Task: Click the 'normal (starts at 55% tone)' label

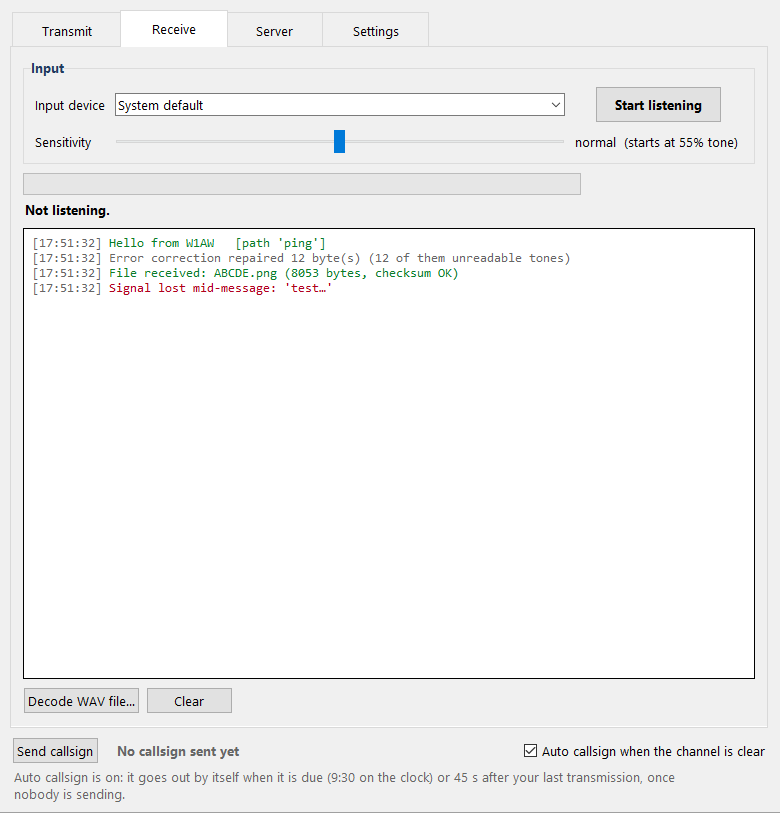Action: tap(656, 142)
